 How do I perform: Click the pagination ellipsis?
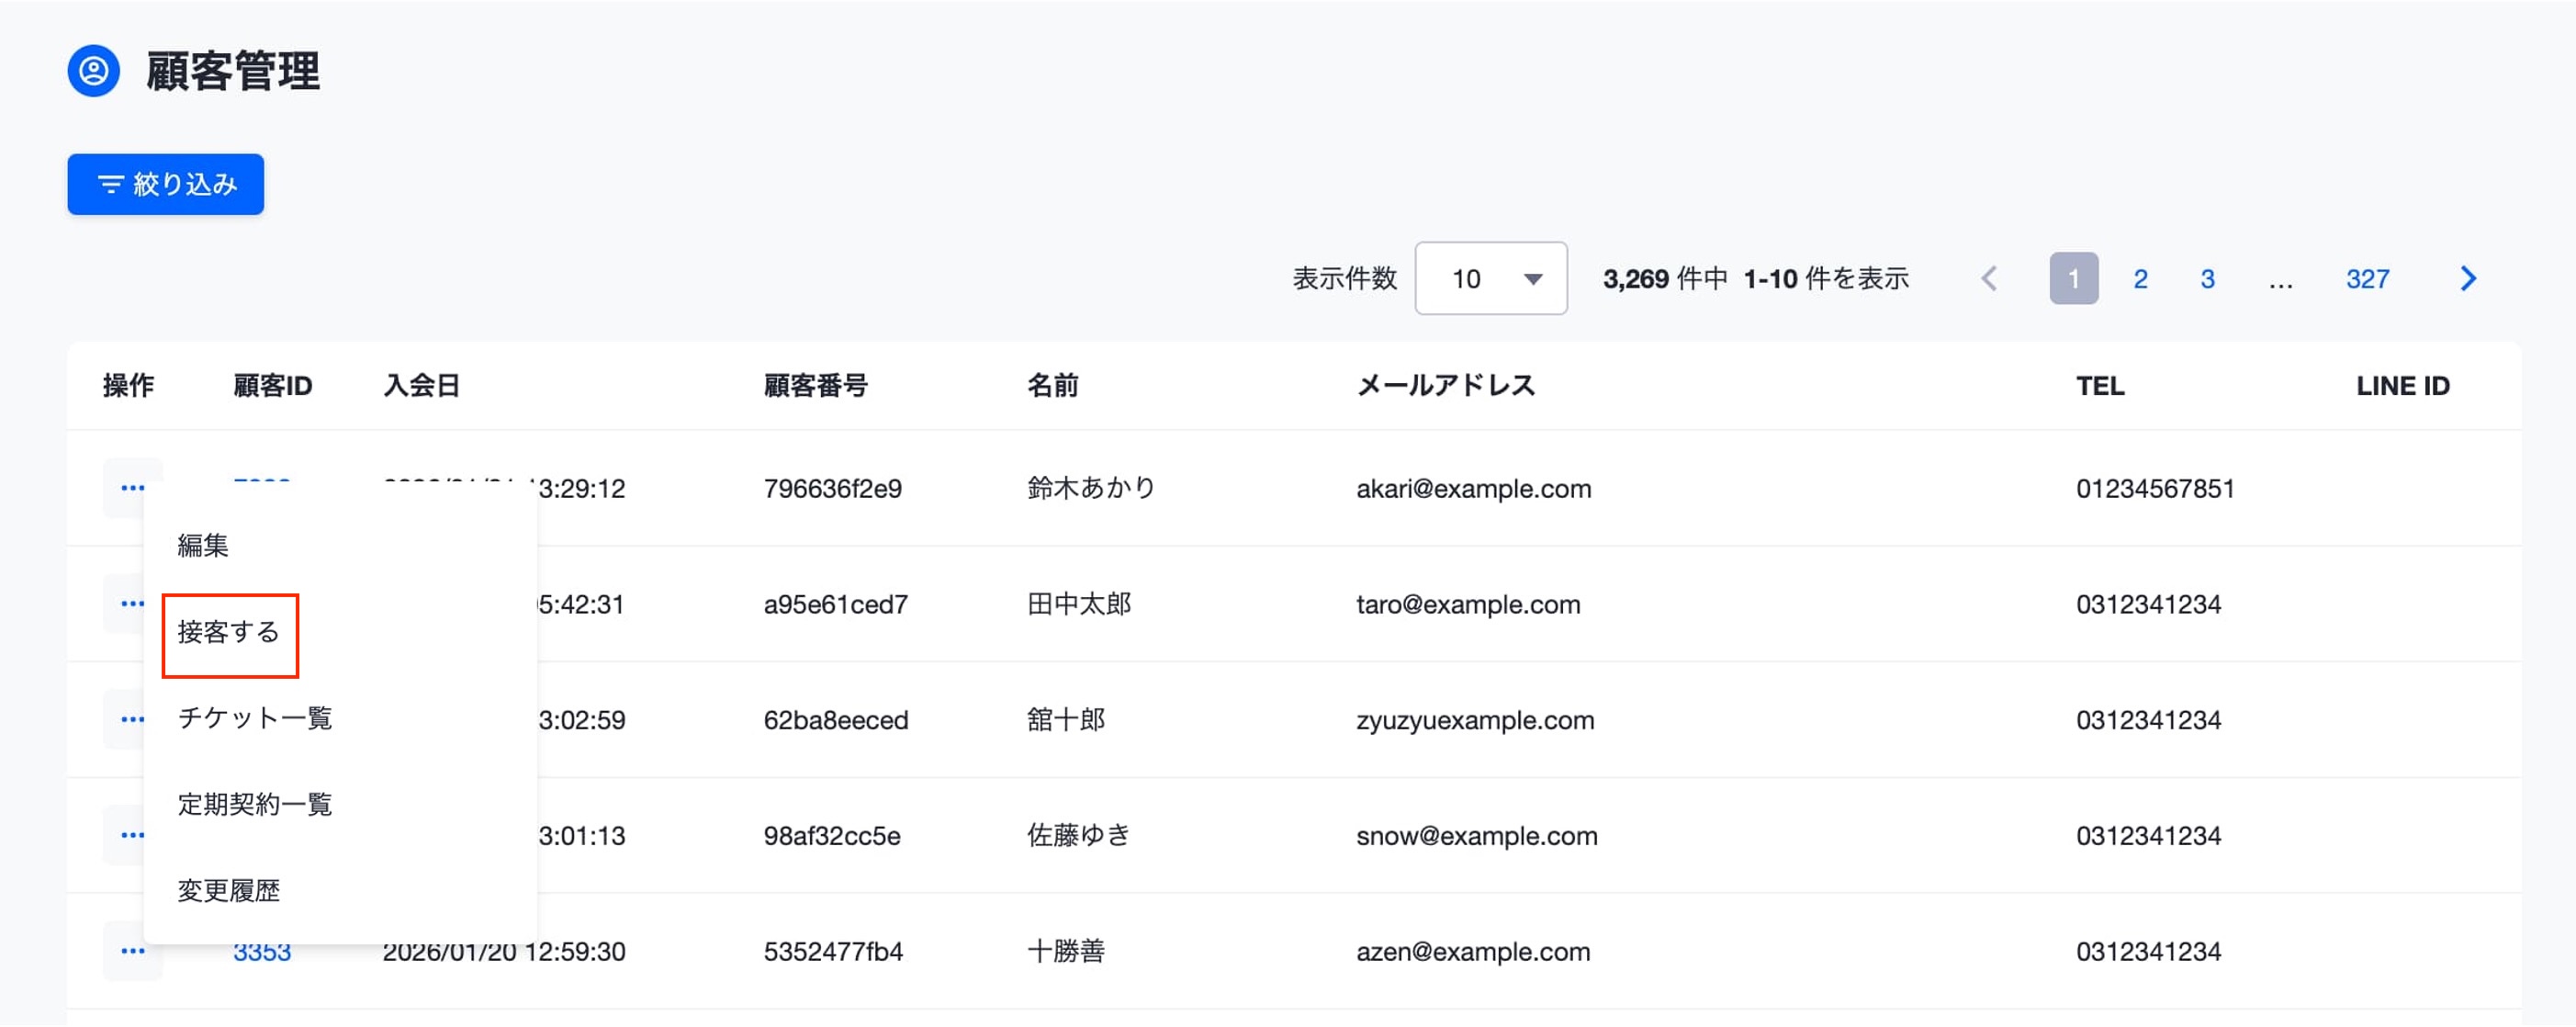tap(2280, 284)
